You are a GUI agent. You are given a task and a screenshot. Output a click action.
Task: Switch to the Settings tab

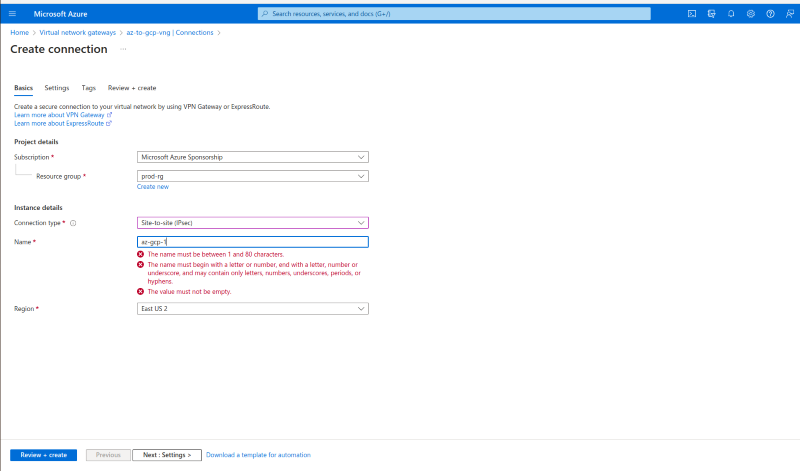pyautogui.click(x=57, y=88)
